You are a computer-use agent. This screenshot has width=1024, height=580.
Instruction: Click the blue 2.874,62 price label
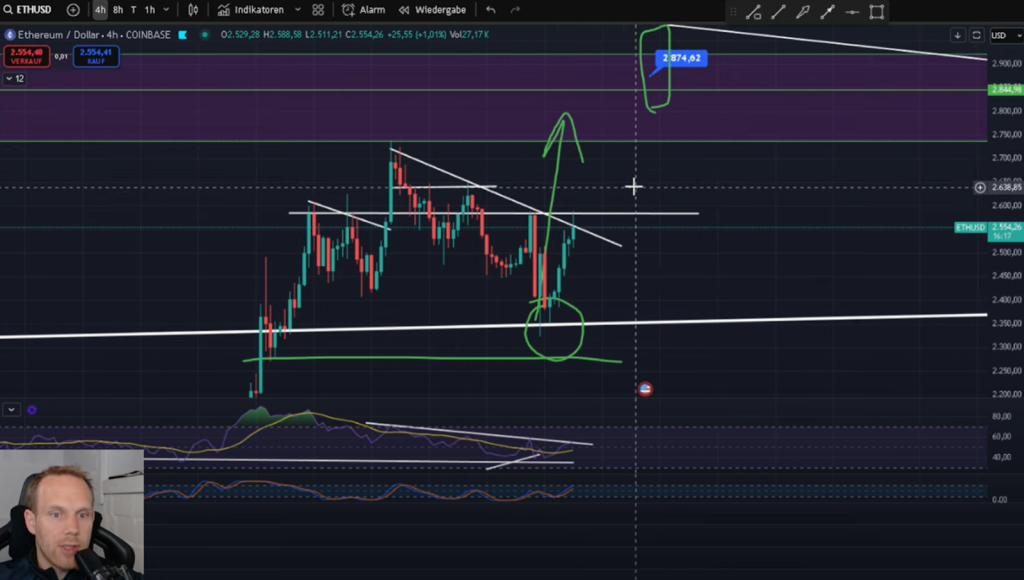click(681, 58)
